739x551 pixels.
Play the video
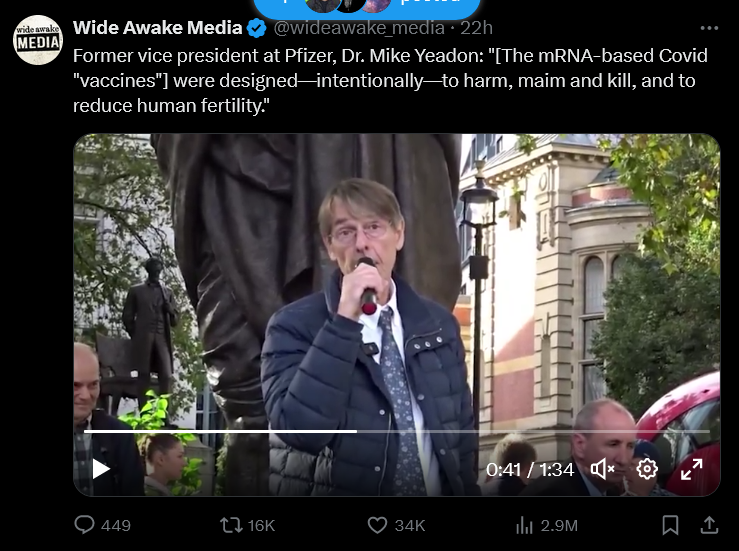point(101,469)
